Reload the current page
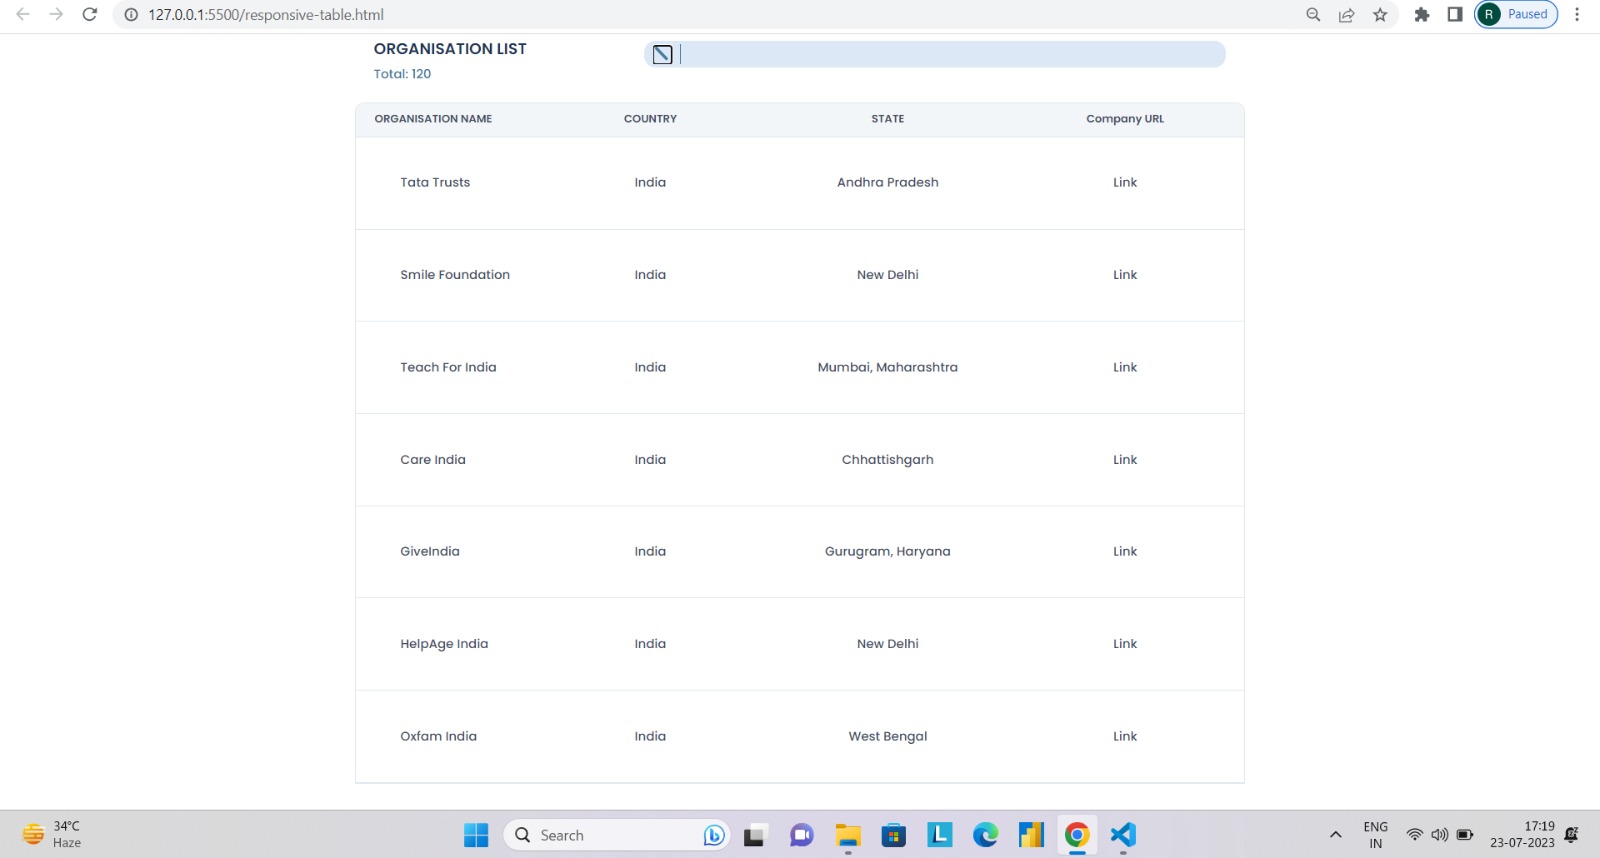 tap(90, 14)
